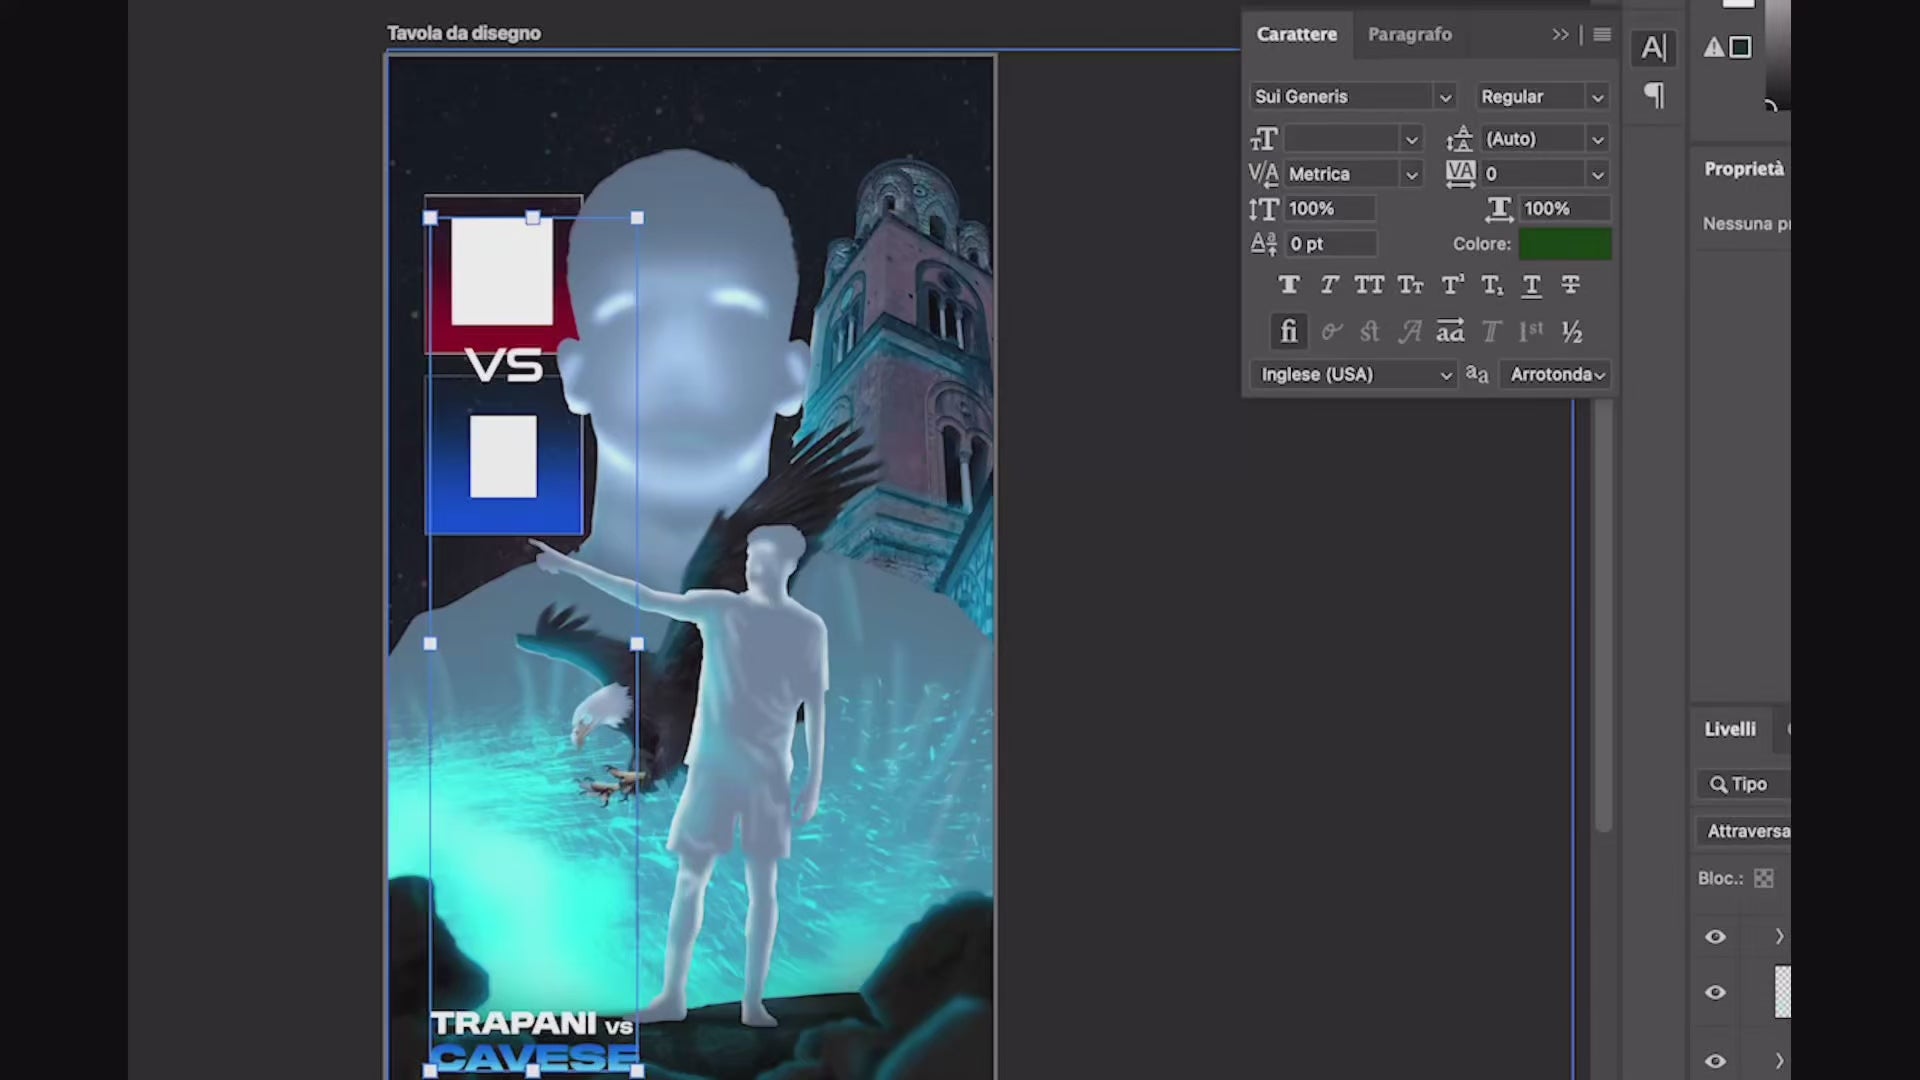
Task: Open the tracking value dropdown
Action: (1597, 174)
